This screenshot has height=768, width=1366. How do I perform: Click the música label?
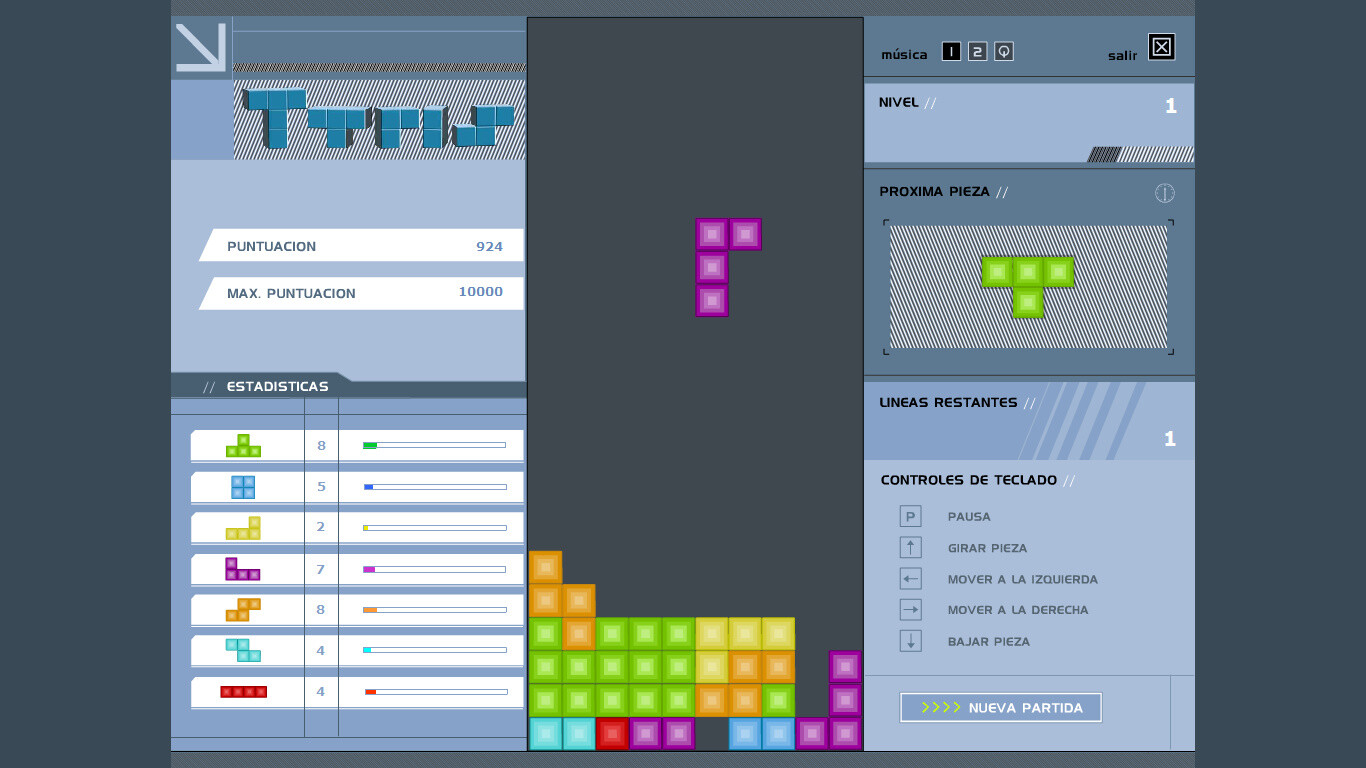pos(904,55)
